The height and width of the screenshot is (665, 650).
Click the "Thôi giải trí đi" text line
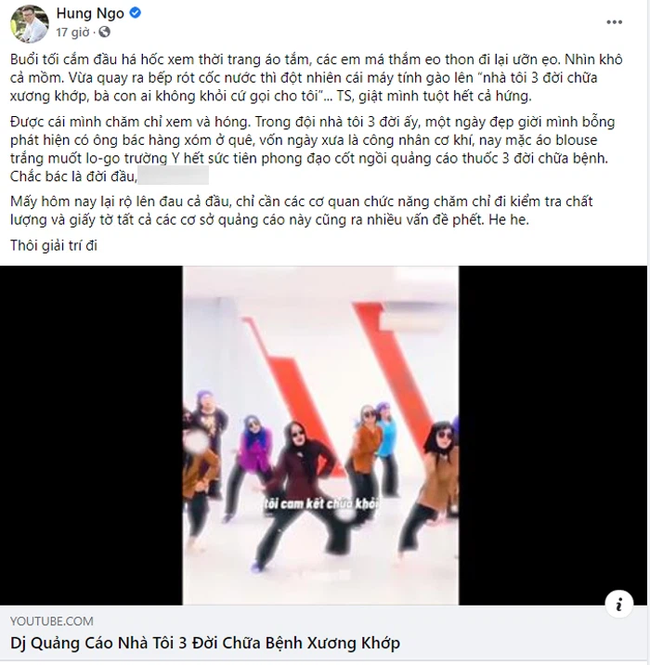[x=54, y=245]
